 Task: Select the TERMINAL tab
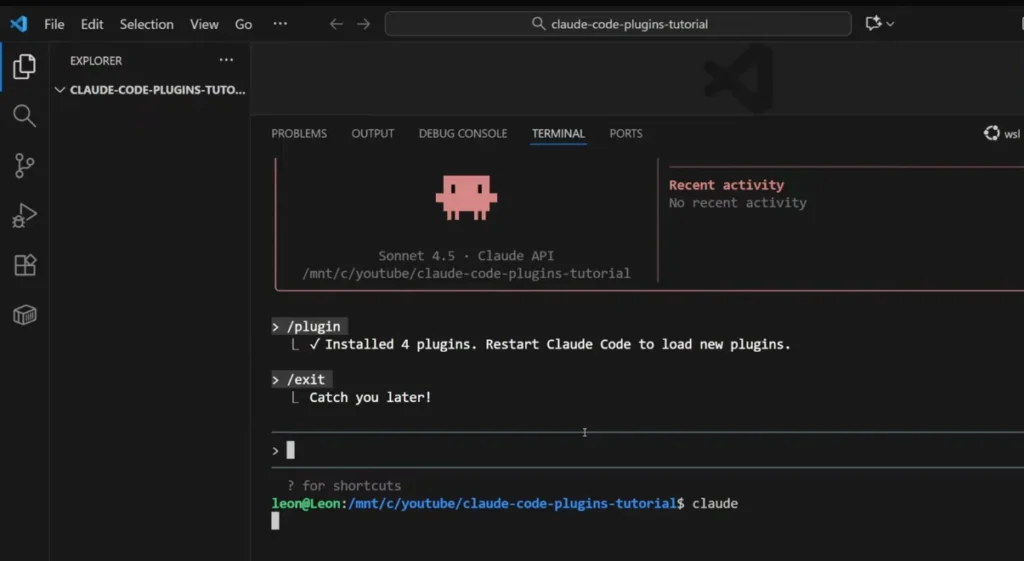(x=558, y=133)
